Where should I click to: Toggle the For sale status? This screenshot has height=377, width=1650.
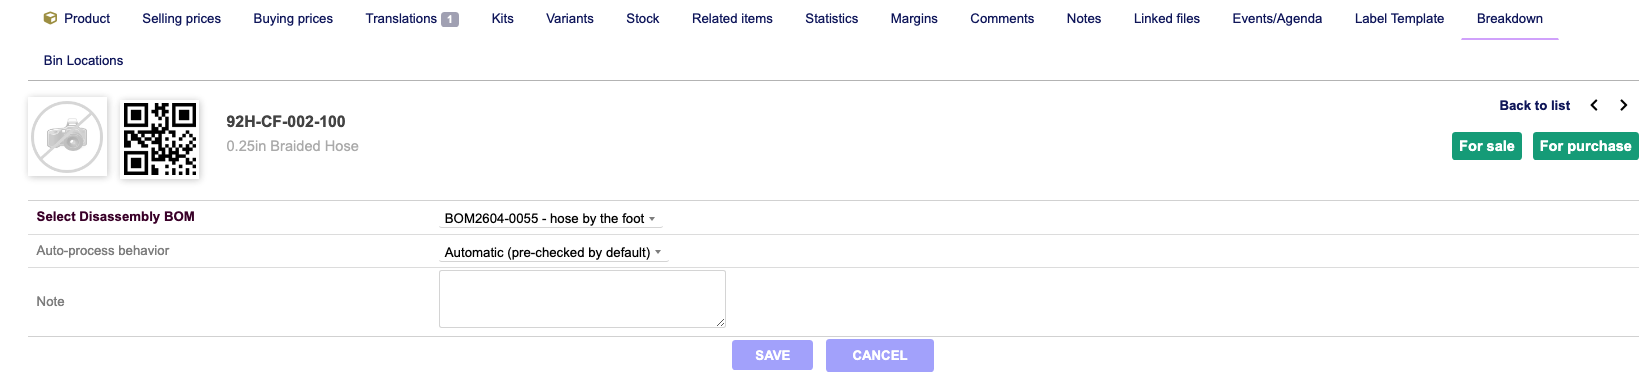pos(1486,146)
